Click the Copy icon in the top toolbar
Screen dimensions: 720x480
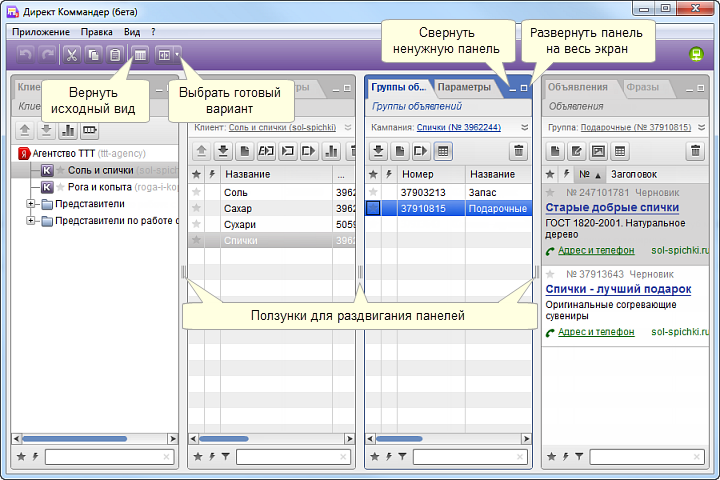click(94, 55)
